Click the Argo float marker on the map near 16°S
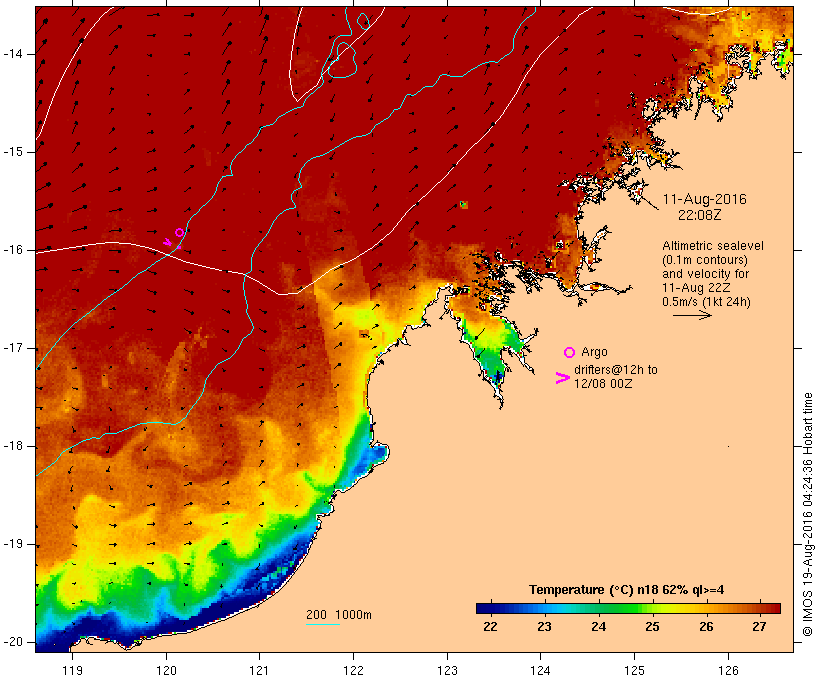This screenshot has width=820, height=680. [x=179, y=232]
